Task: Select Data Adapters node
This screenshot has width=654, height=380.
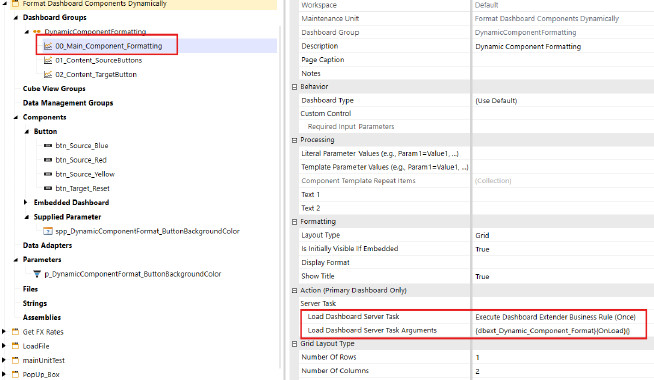Action: point(47,245)
